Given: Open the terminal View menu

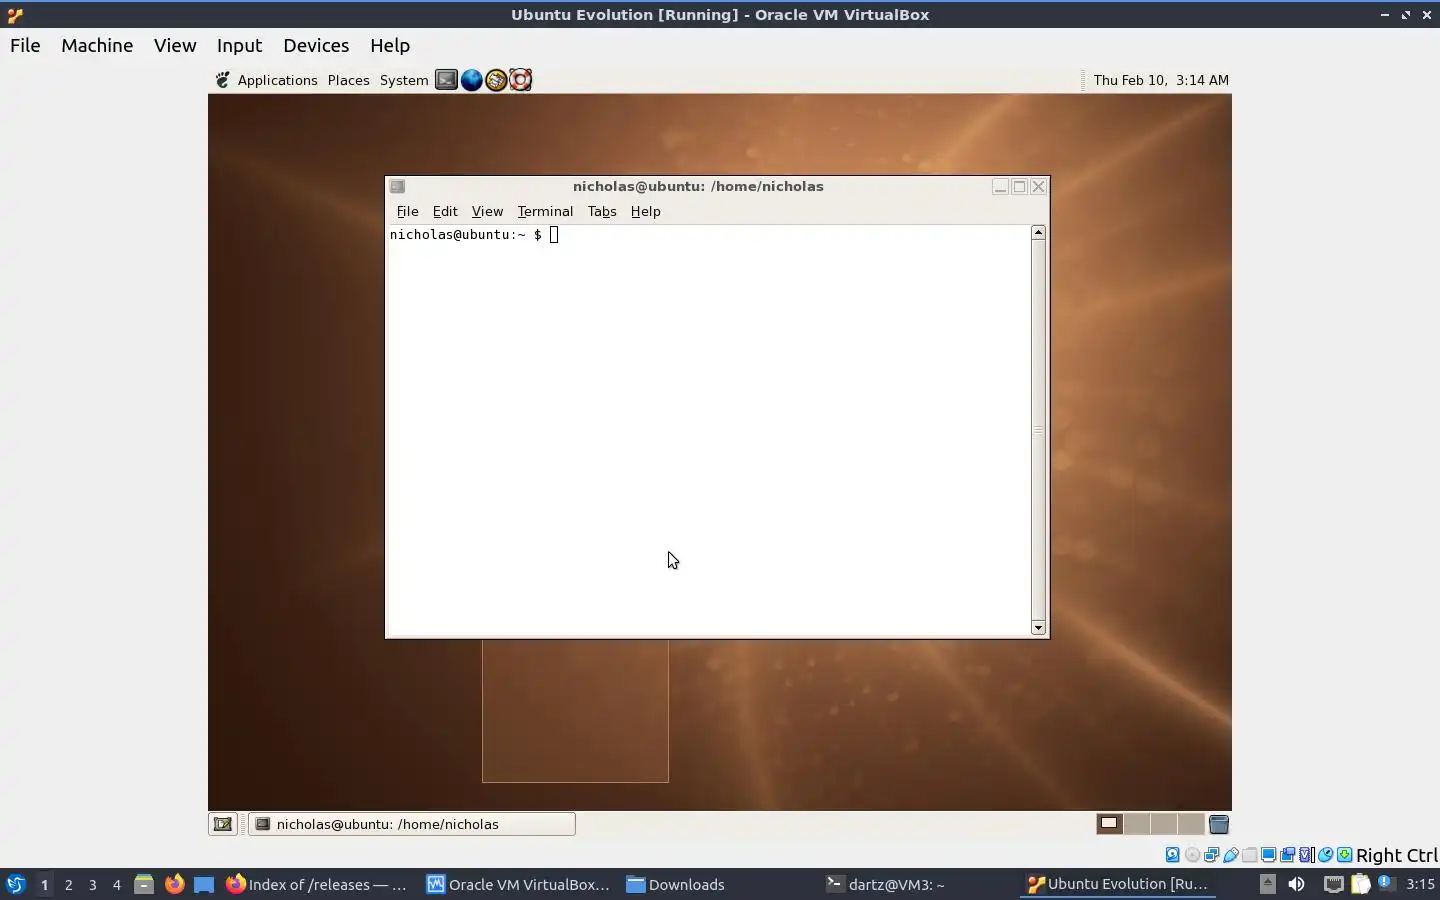Looking at the screenshot, I should pyautogui.click(x=487, y=211).
